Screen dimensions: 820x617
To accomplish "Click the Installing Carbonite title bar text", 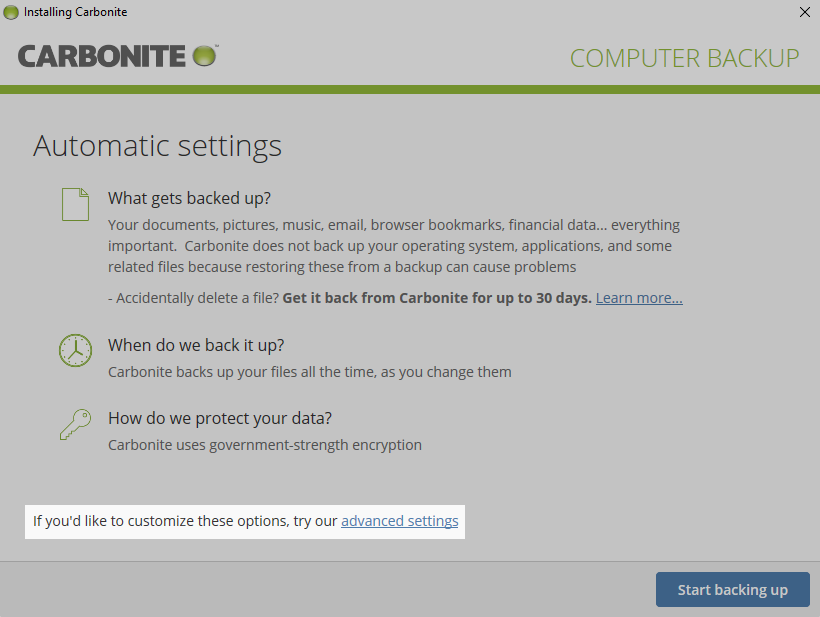I will point(76,12).
